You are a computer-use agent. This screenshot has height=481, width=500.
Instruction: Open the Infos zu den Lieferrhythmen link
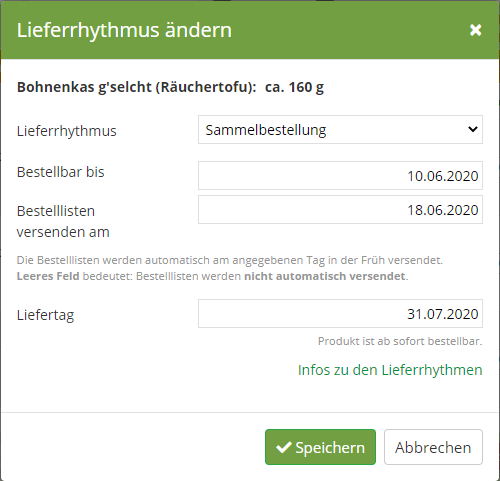(x=390, y=370)
